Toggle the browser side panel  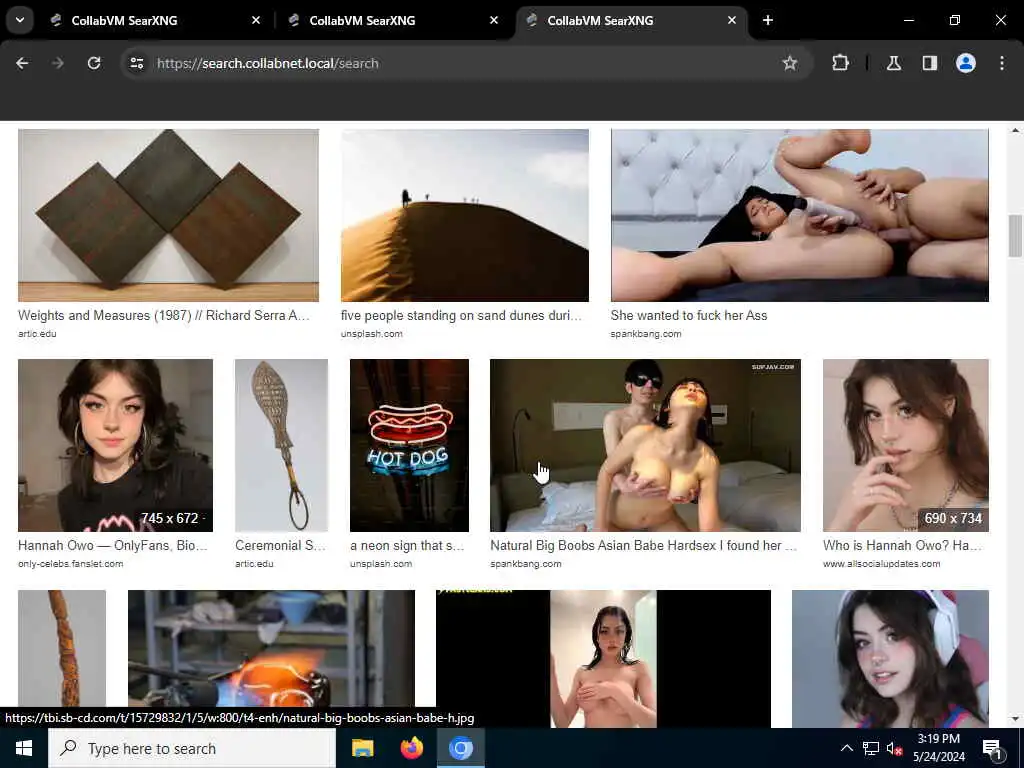pos(929,63)
